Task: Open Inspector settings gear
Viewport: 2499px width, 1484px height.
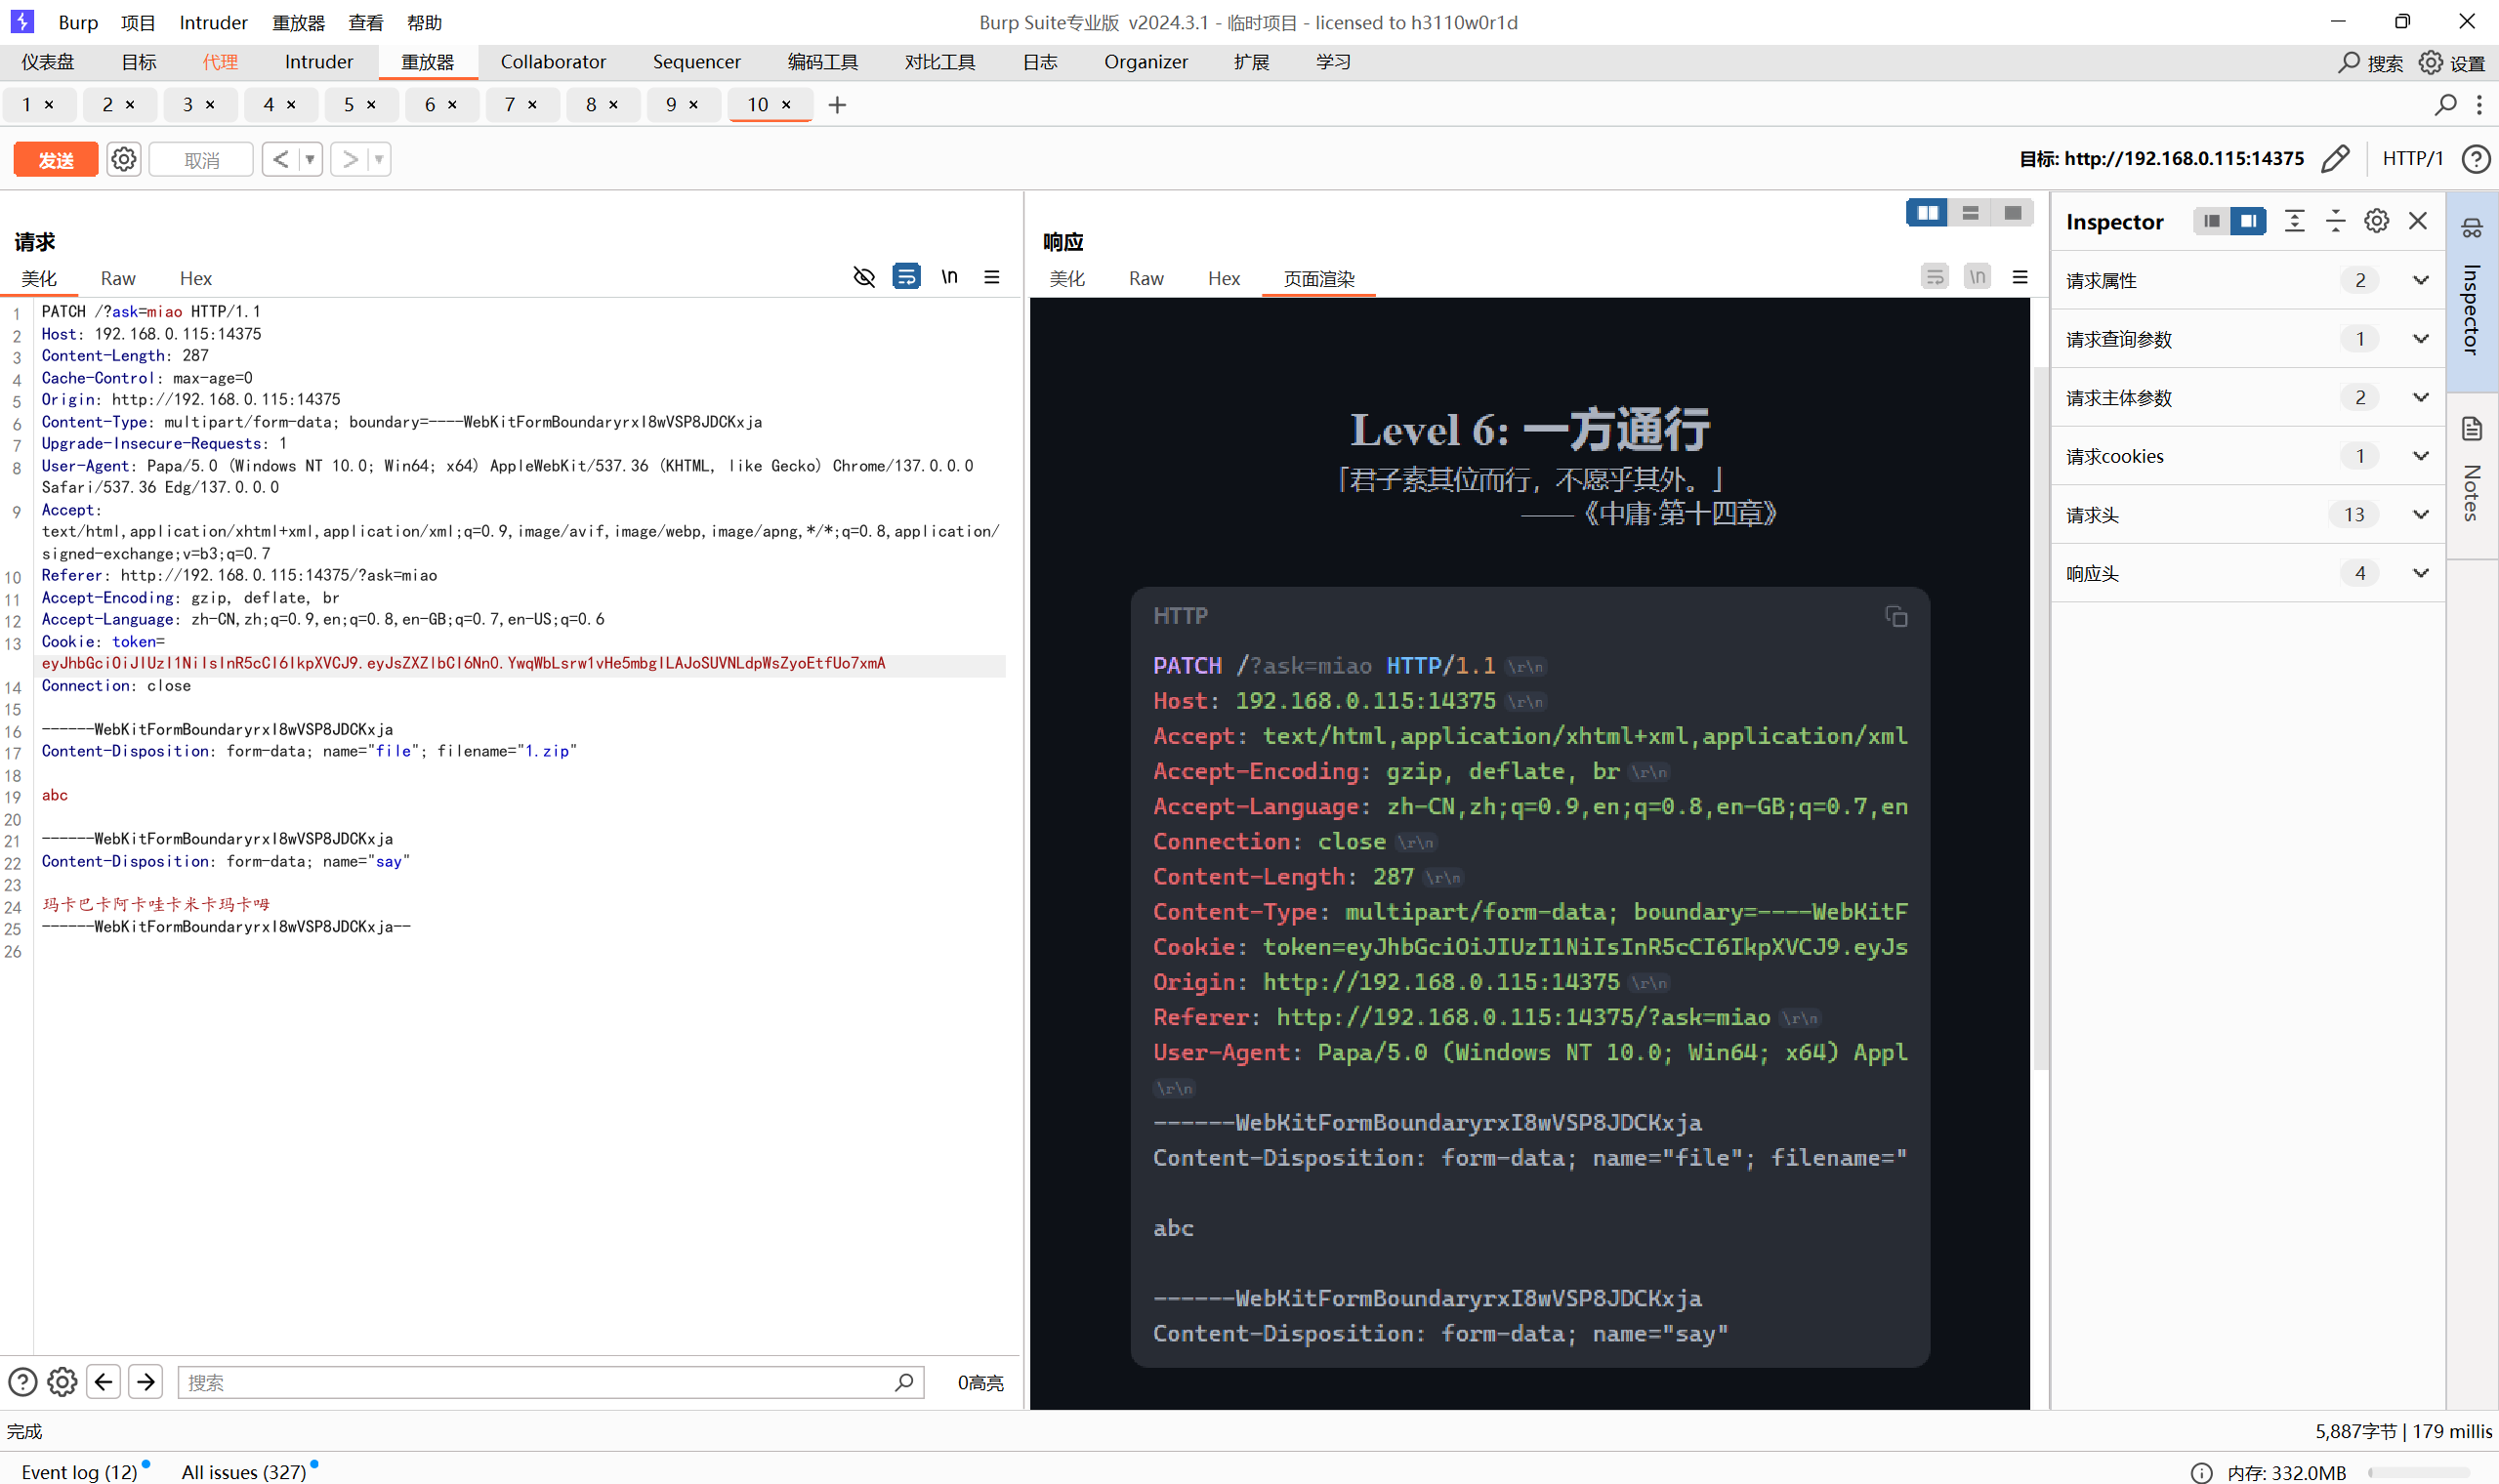Action: (2376, 221)
